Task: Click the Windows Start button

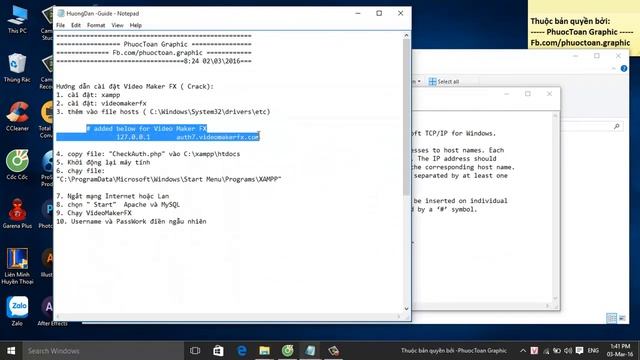Action: tap(11, 351)
